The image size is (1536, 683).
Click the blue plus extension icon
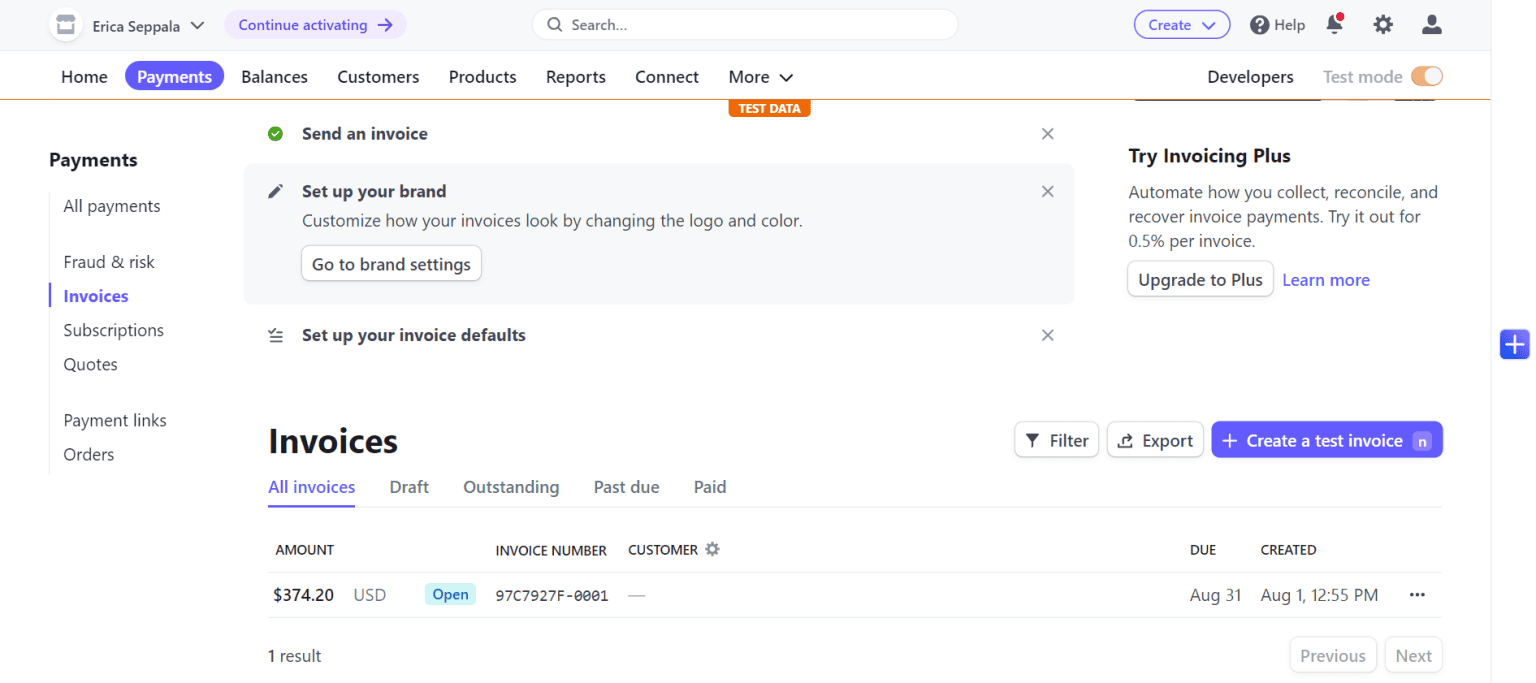pyautogui.click(x=1514, y=344)
